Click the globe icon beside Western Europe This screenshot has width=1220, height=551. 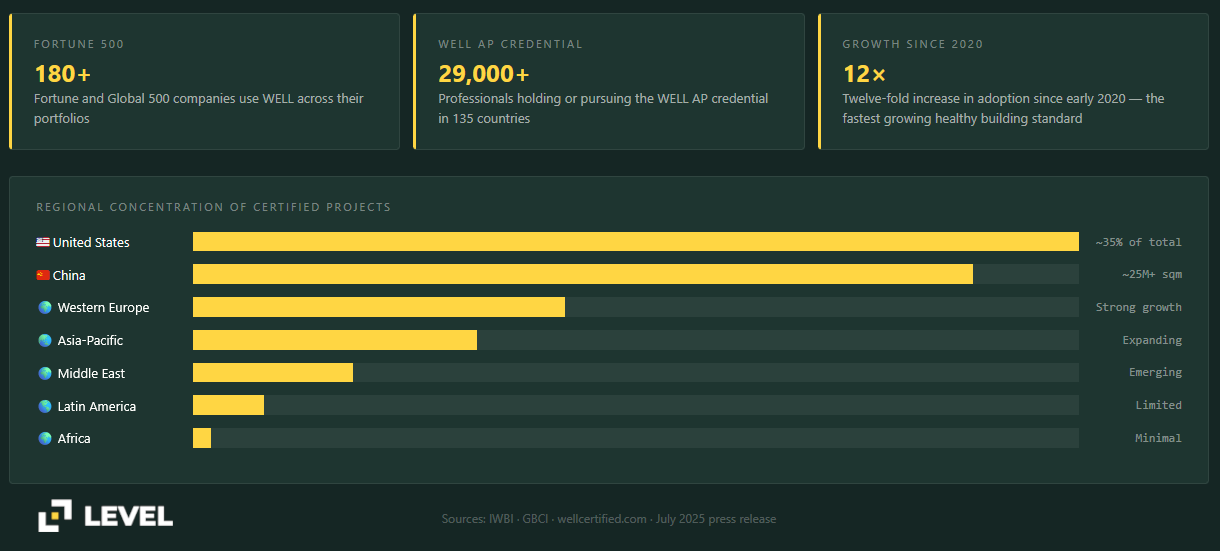point(45,307)
